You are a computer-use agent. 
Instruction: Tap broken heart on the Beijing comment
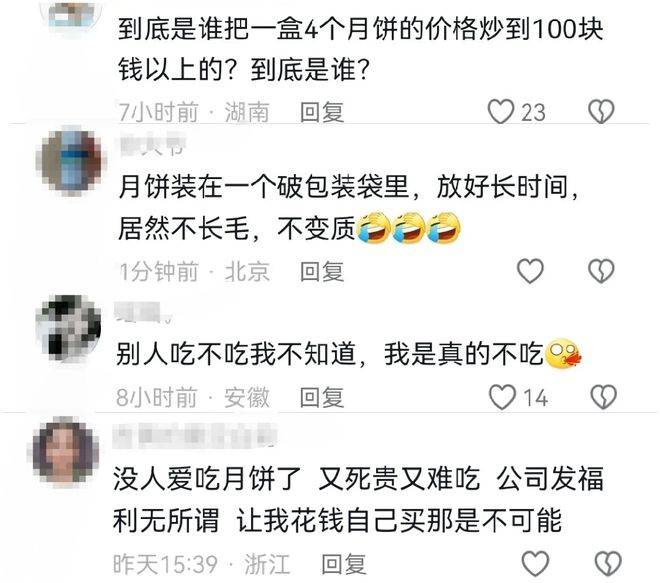tap(601, 271)
